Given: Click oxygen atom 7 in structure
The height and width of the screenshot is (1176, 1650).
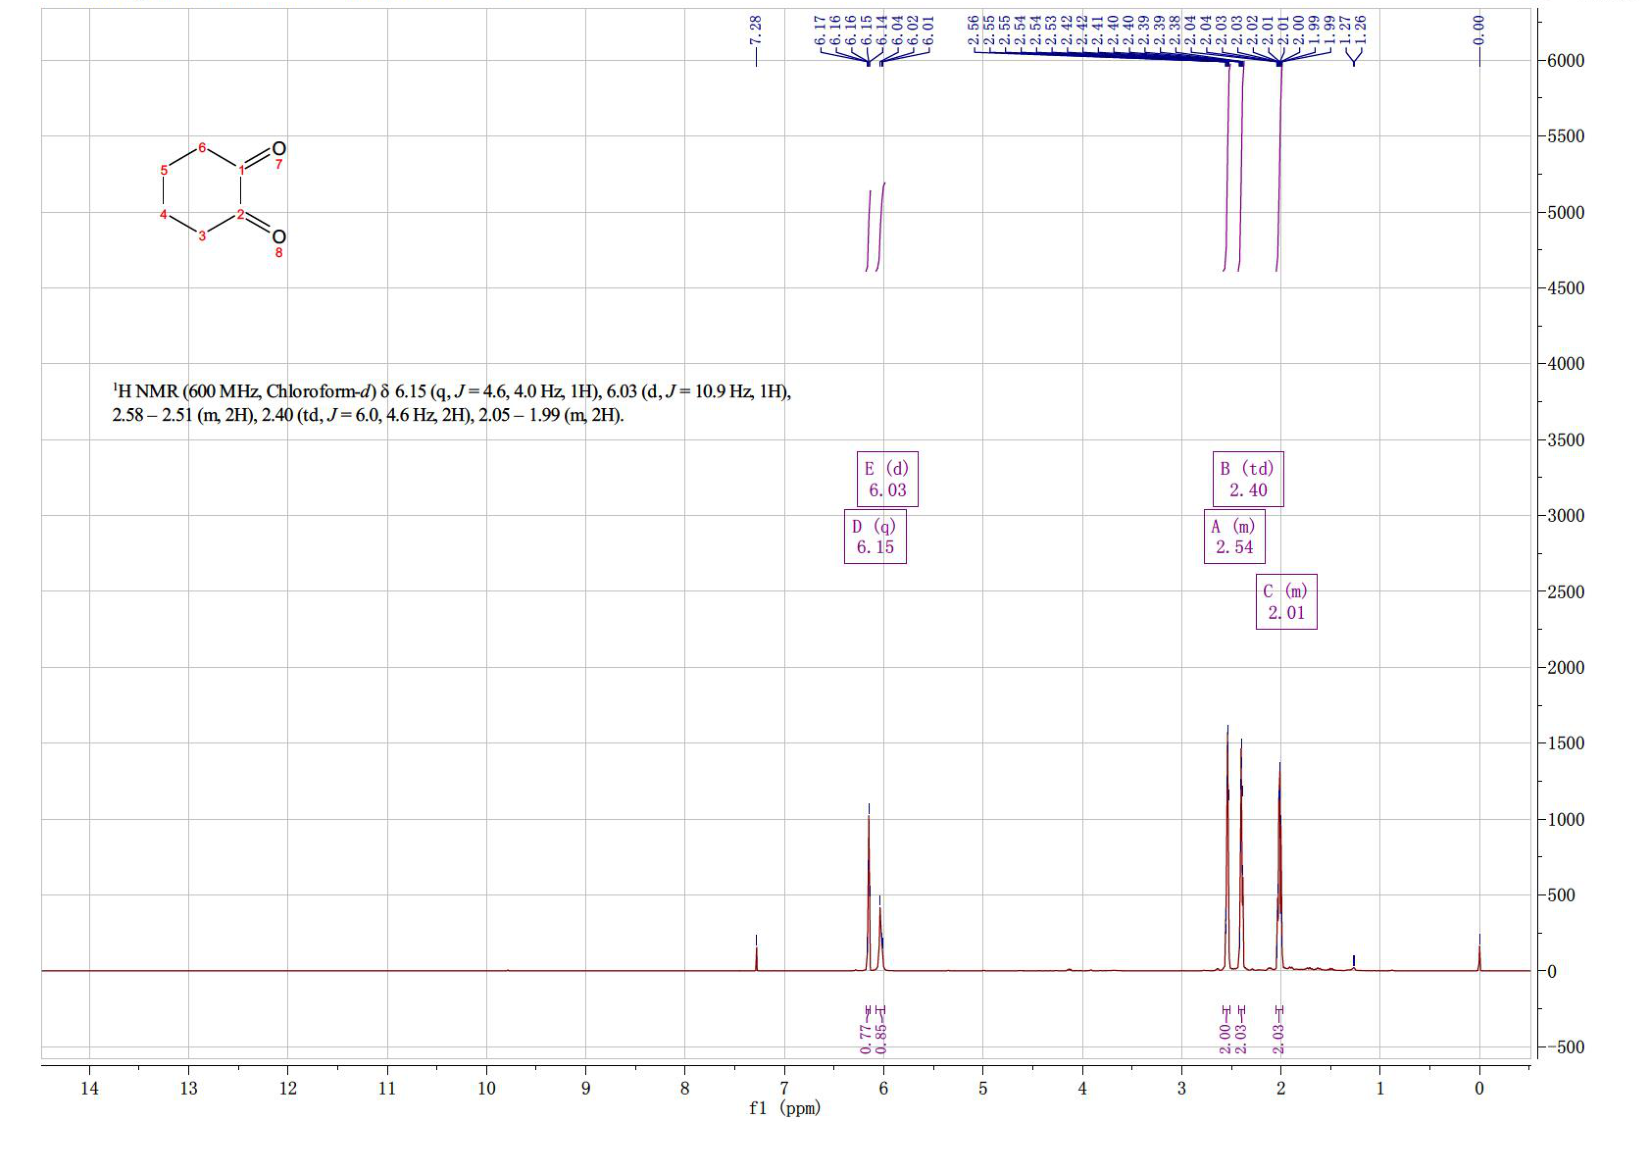Looking at the screenshot, I should click(278, 149).
